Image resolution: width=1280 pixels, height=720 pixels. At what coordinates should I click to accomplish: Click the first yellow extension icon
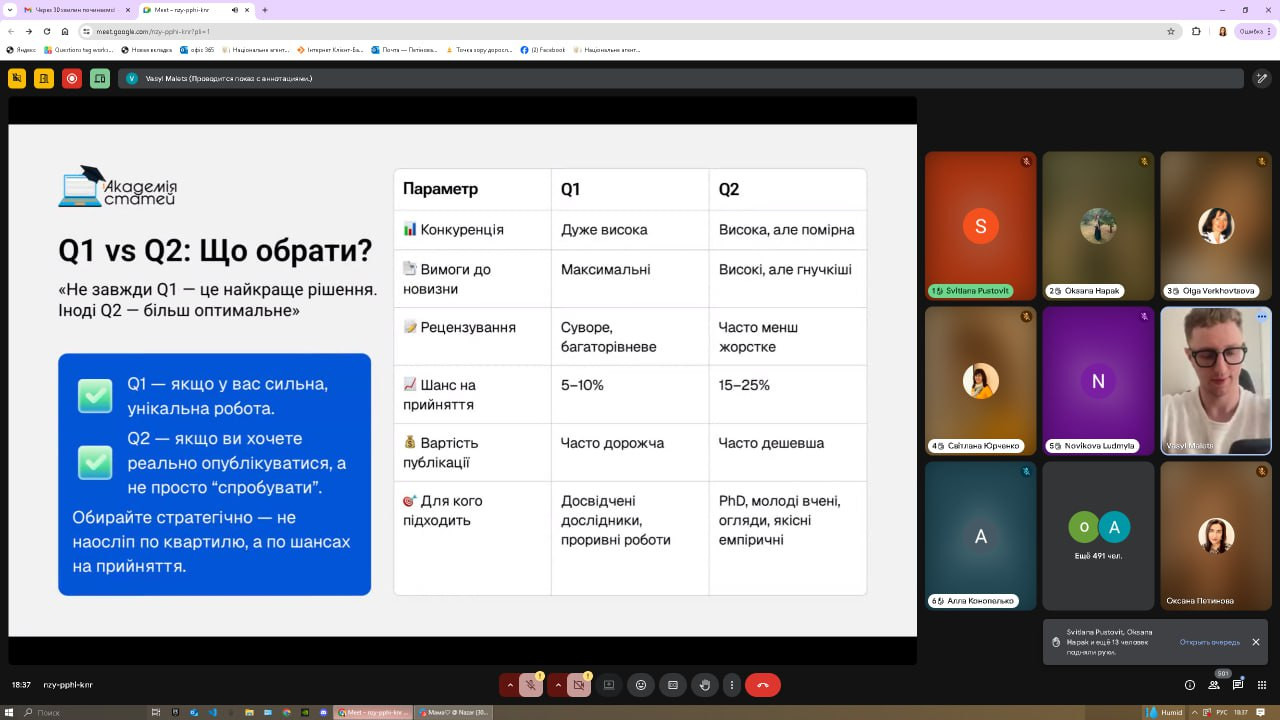point(17,78)
